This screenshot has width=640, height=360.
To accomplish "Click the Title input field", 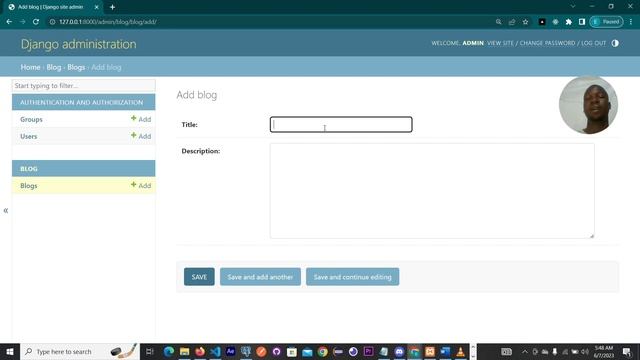I will [341, 124].
